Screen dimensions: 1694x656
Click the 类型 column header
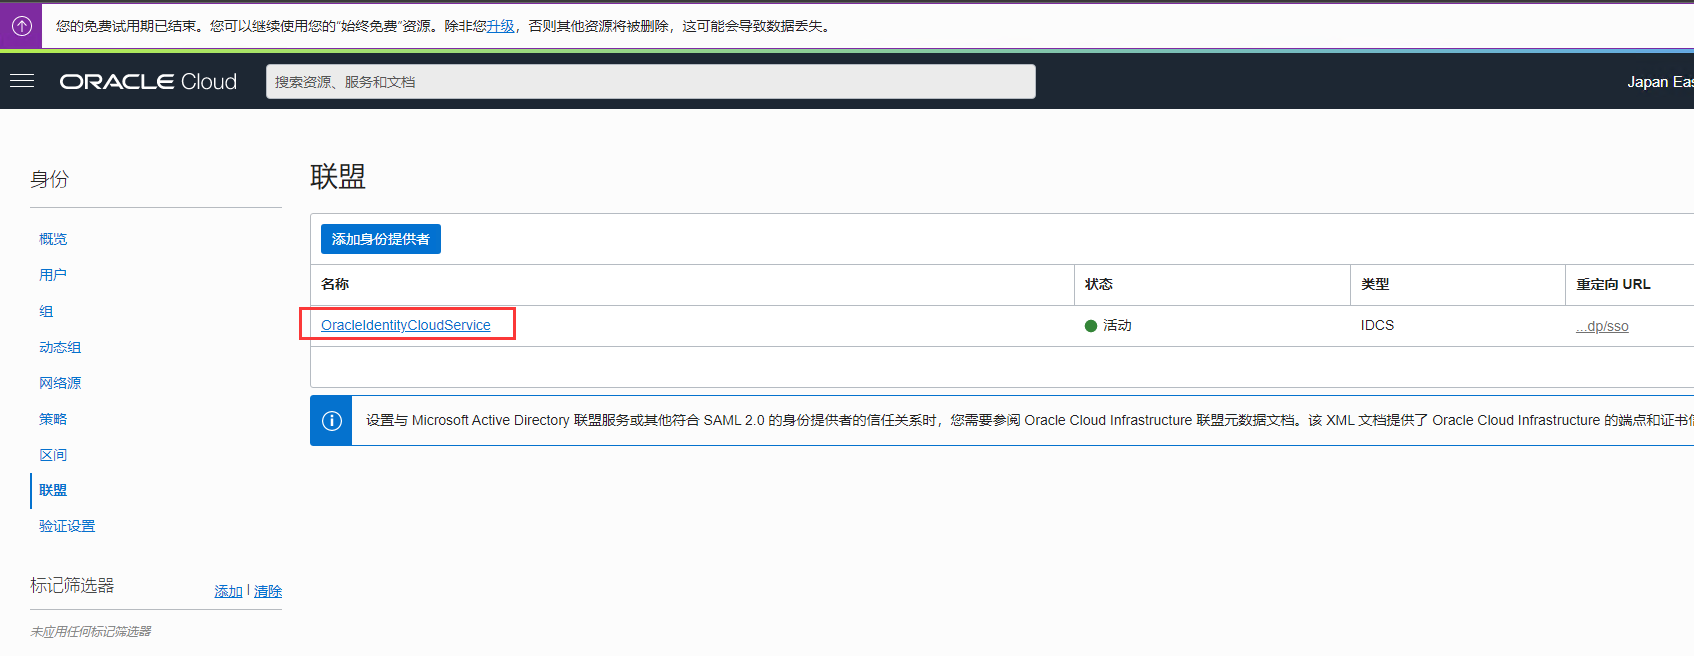point(1375,284)
